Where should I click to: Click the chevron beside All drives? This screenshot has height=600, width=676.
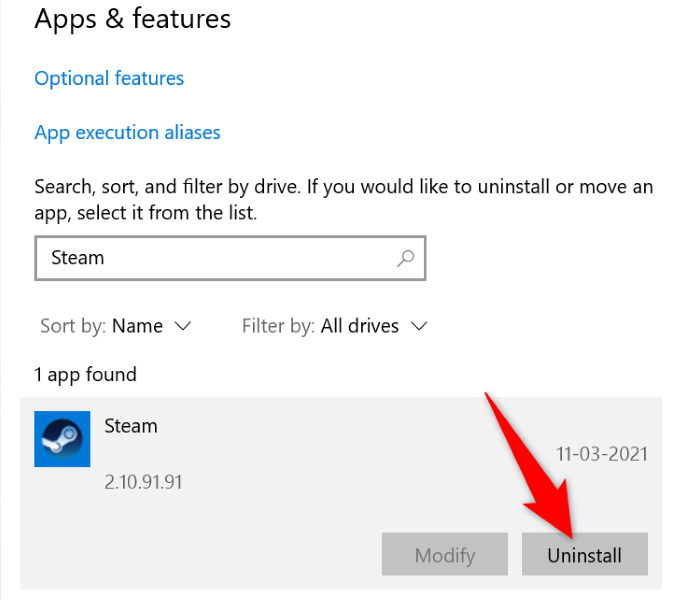pyautogui.click(x=419, y=326)
